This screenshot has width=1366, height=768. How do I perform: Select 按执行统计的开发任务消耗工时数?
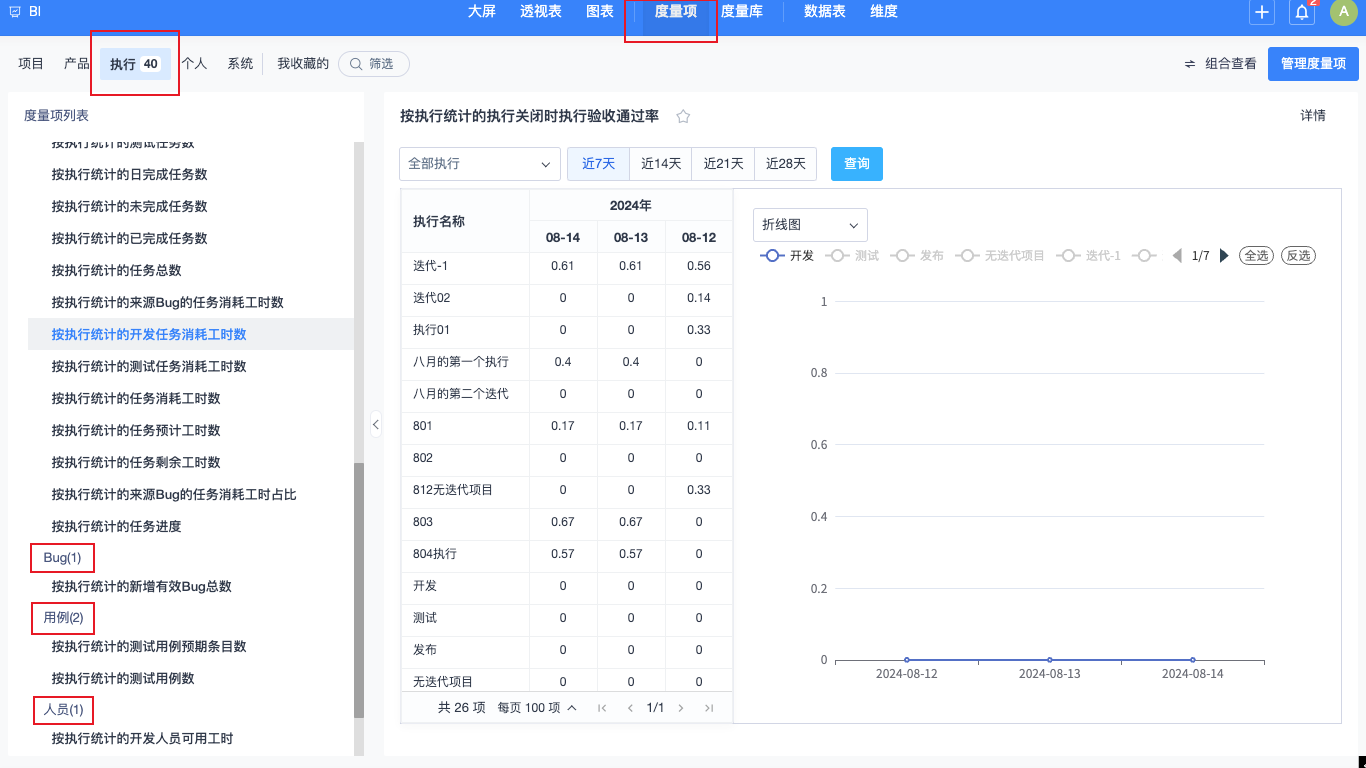(149, 335)
